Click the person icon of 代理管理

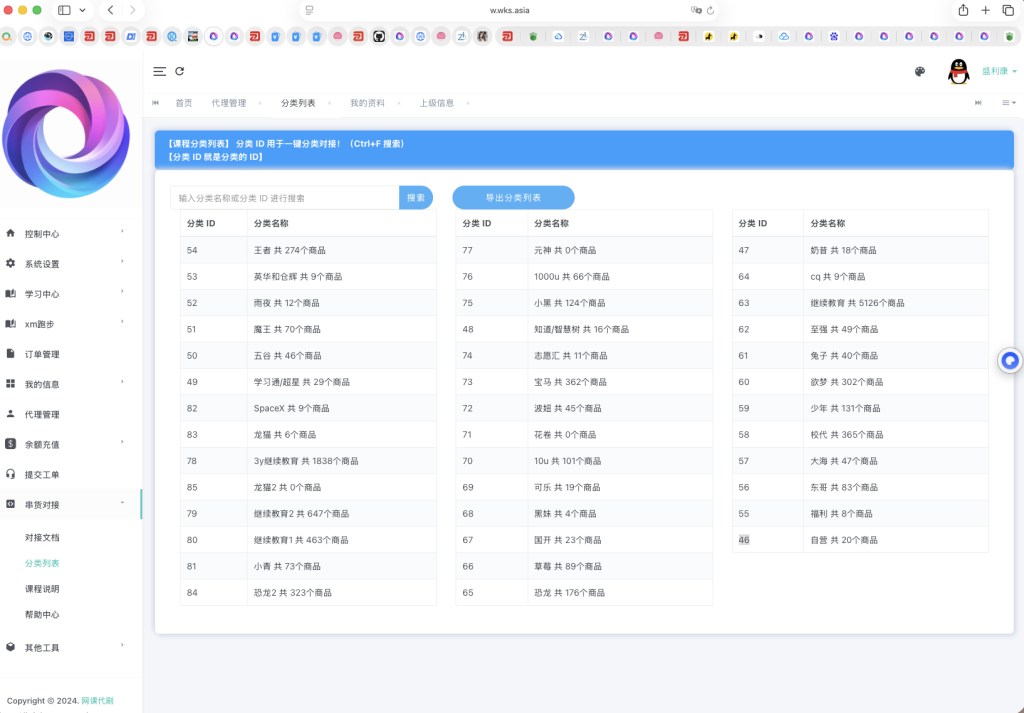10,413
